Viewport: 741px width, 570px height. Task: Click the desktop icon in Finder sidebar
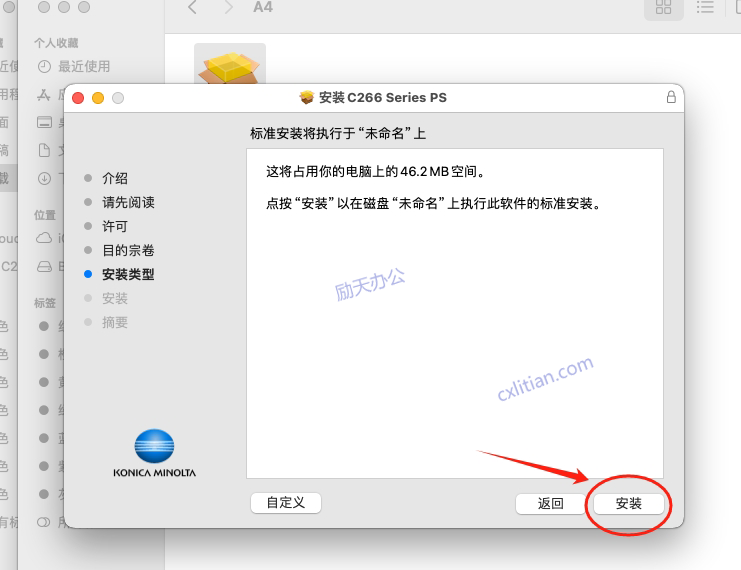(44, 122)
